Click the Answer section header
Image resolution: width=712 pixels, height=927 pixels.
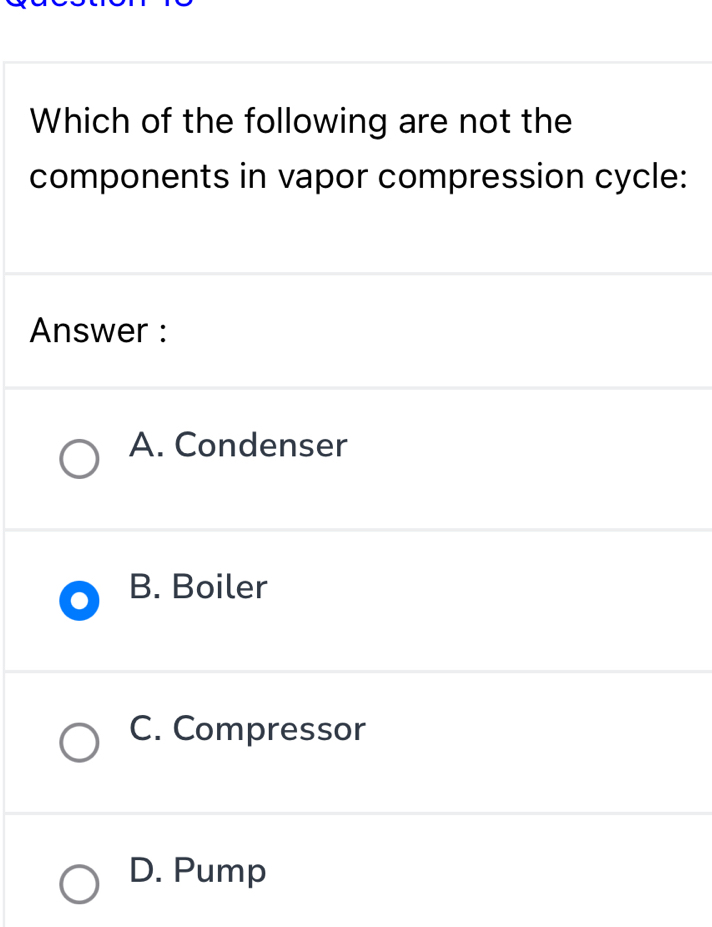[x=95, y=330]
